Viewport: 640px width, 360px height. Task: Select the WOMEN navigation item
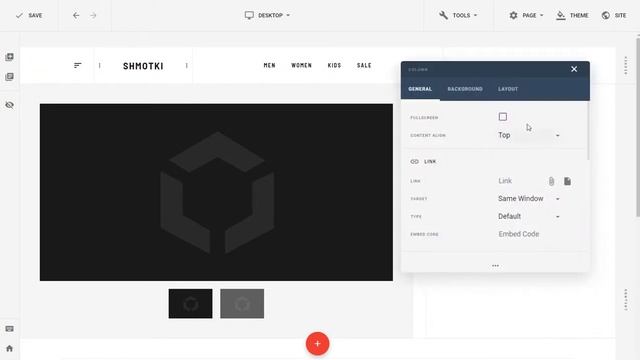302,65
